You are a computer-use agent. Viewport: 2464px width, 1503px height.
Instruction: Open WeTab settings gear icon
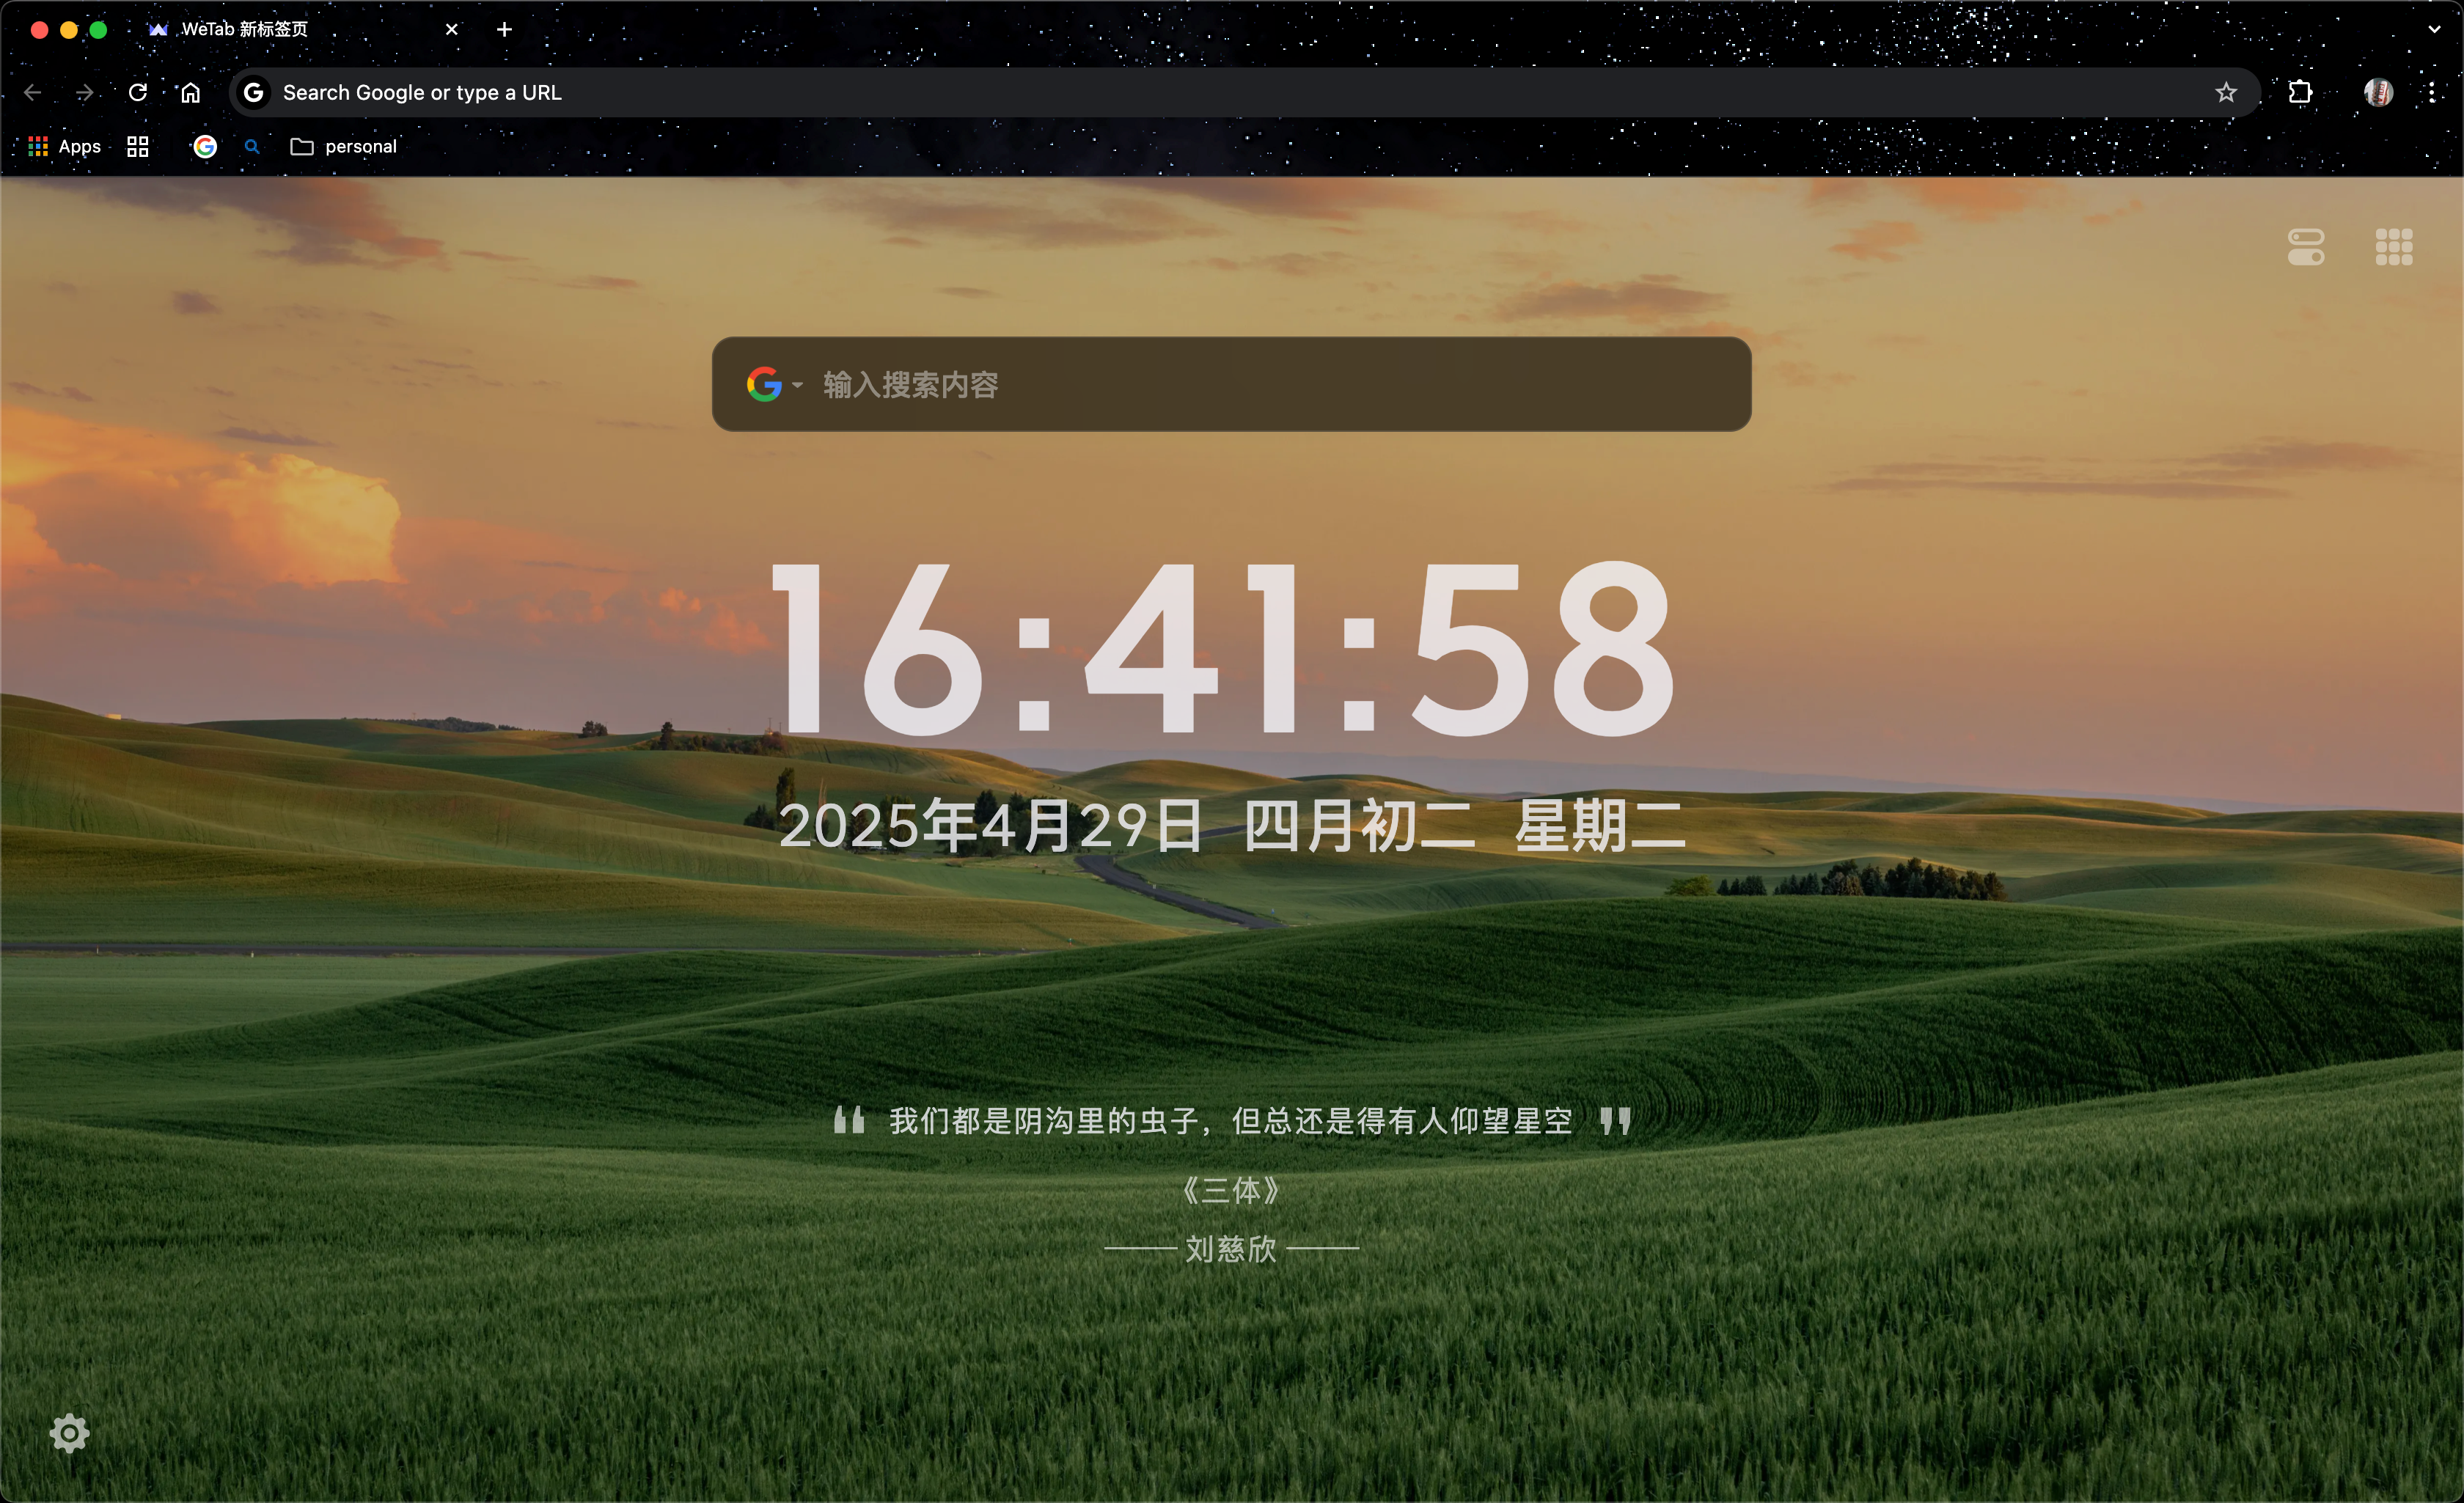pos(69,1433)
